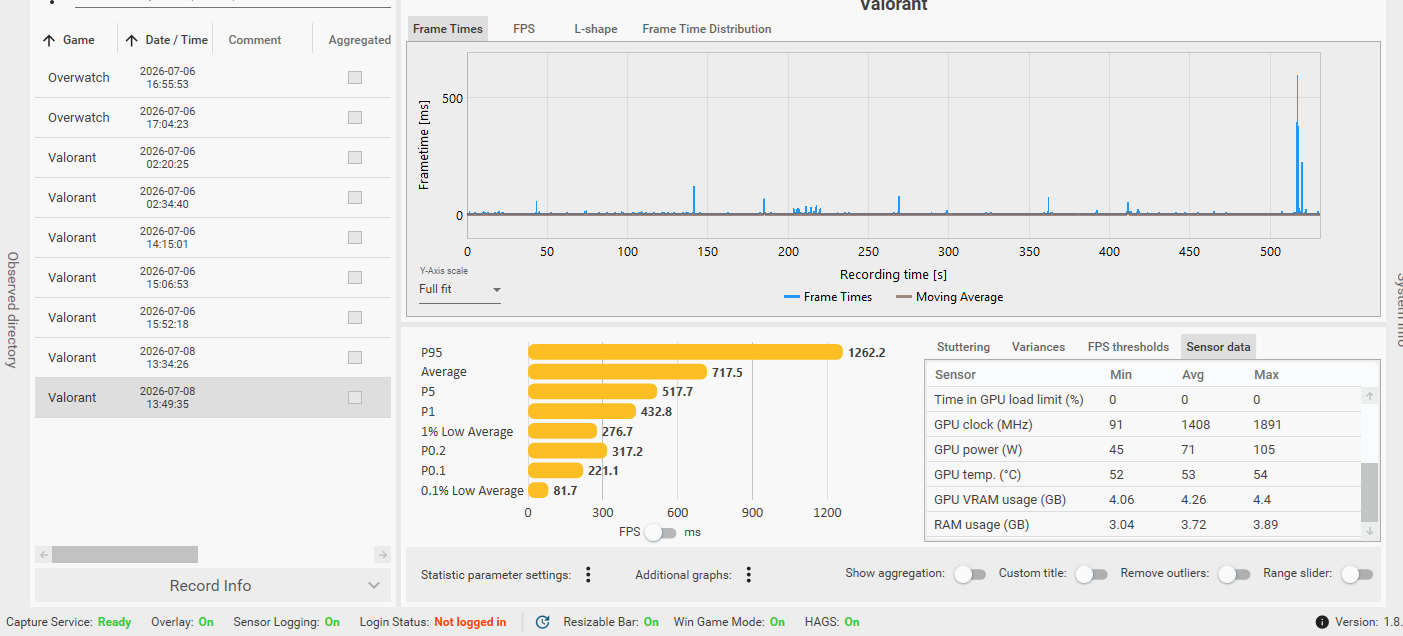Viewport: 1403px width, 636px height.
Task: Open Y-Axis scale Full fit dropdown
Action: pyautogui.click(x=460, y=290)
